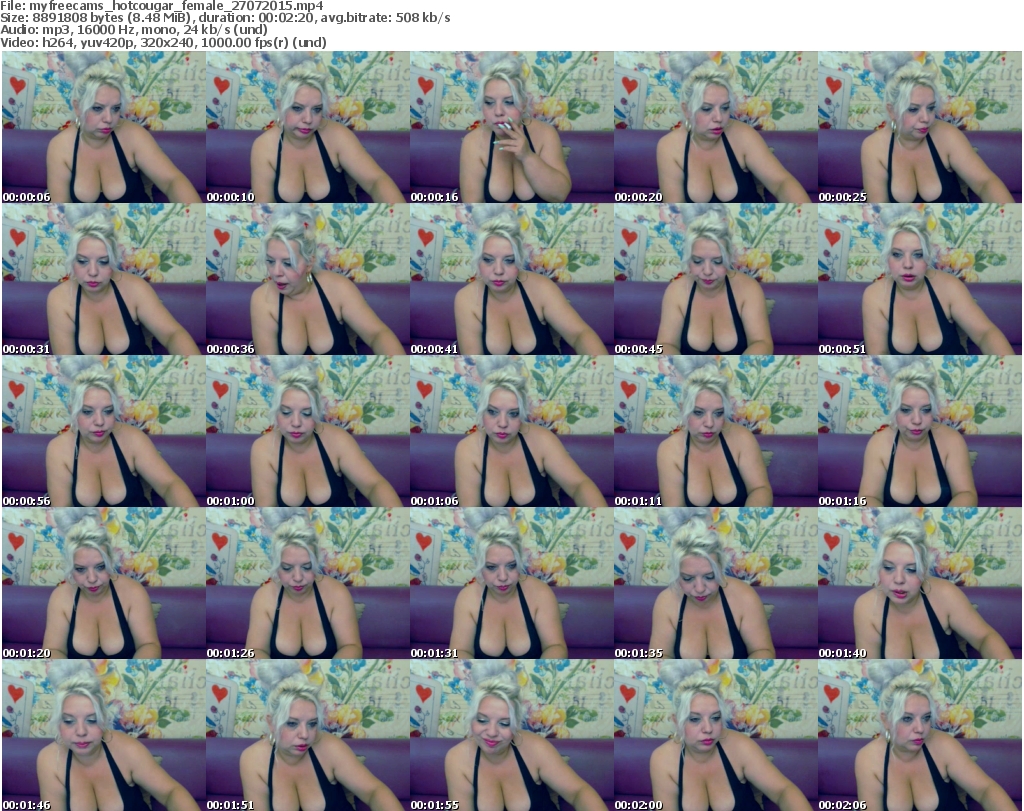Select the thumbnail frame stamped 00:00:41
This screenshot has height=811, width=1024.
(x=511, y=279)
